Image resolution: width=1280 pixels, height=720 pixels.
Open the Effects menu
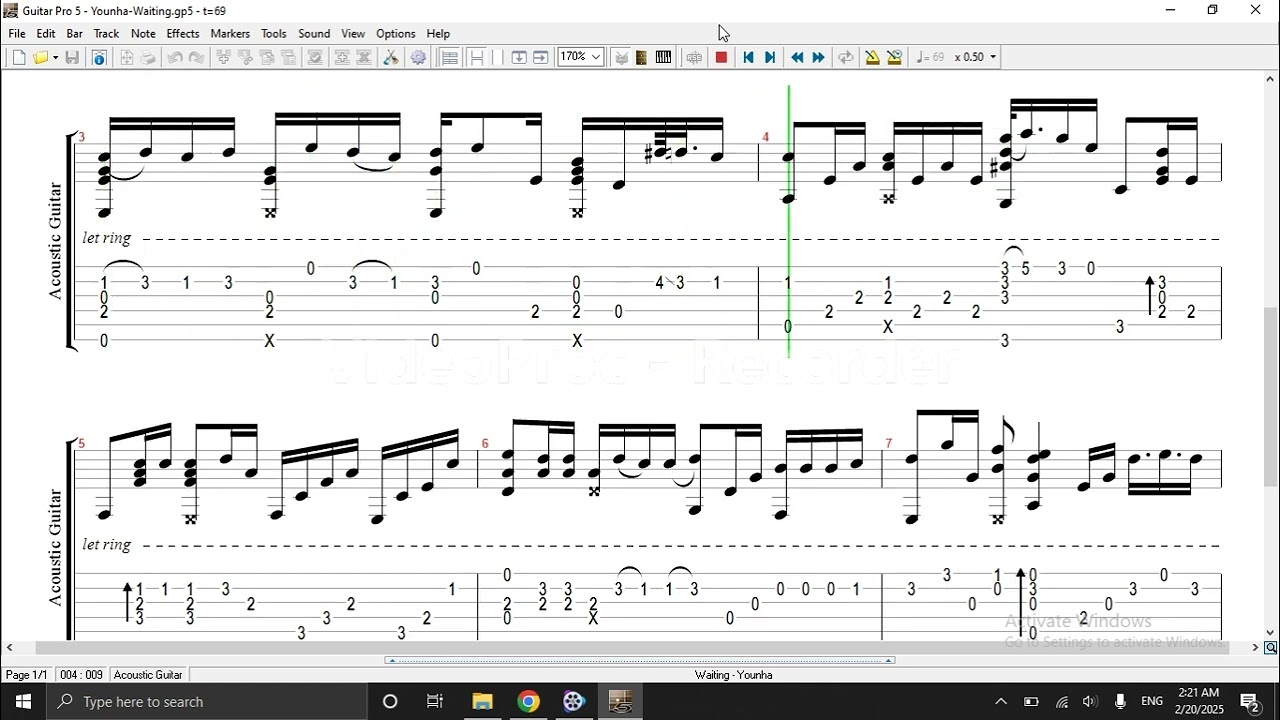click(183, 34)
